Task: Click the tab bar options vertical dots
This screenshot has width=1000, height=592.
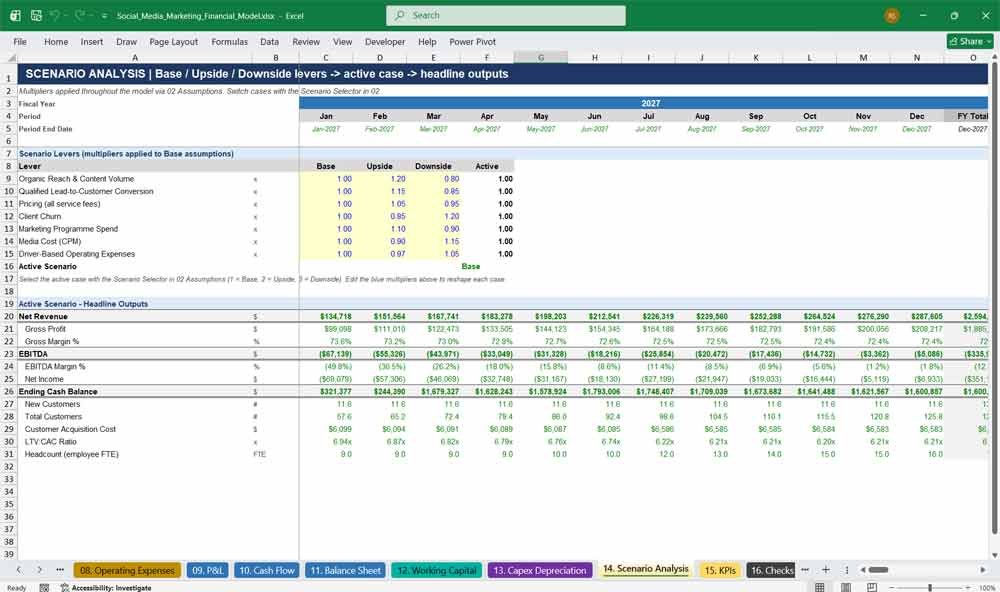Action: click(847, 570)
